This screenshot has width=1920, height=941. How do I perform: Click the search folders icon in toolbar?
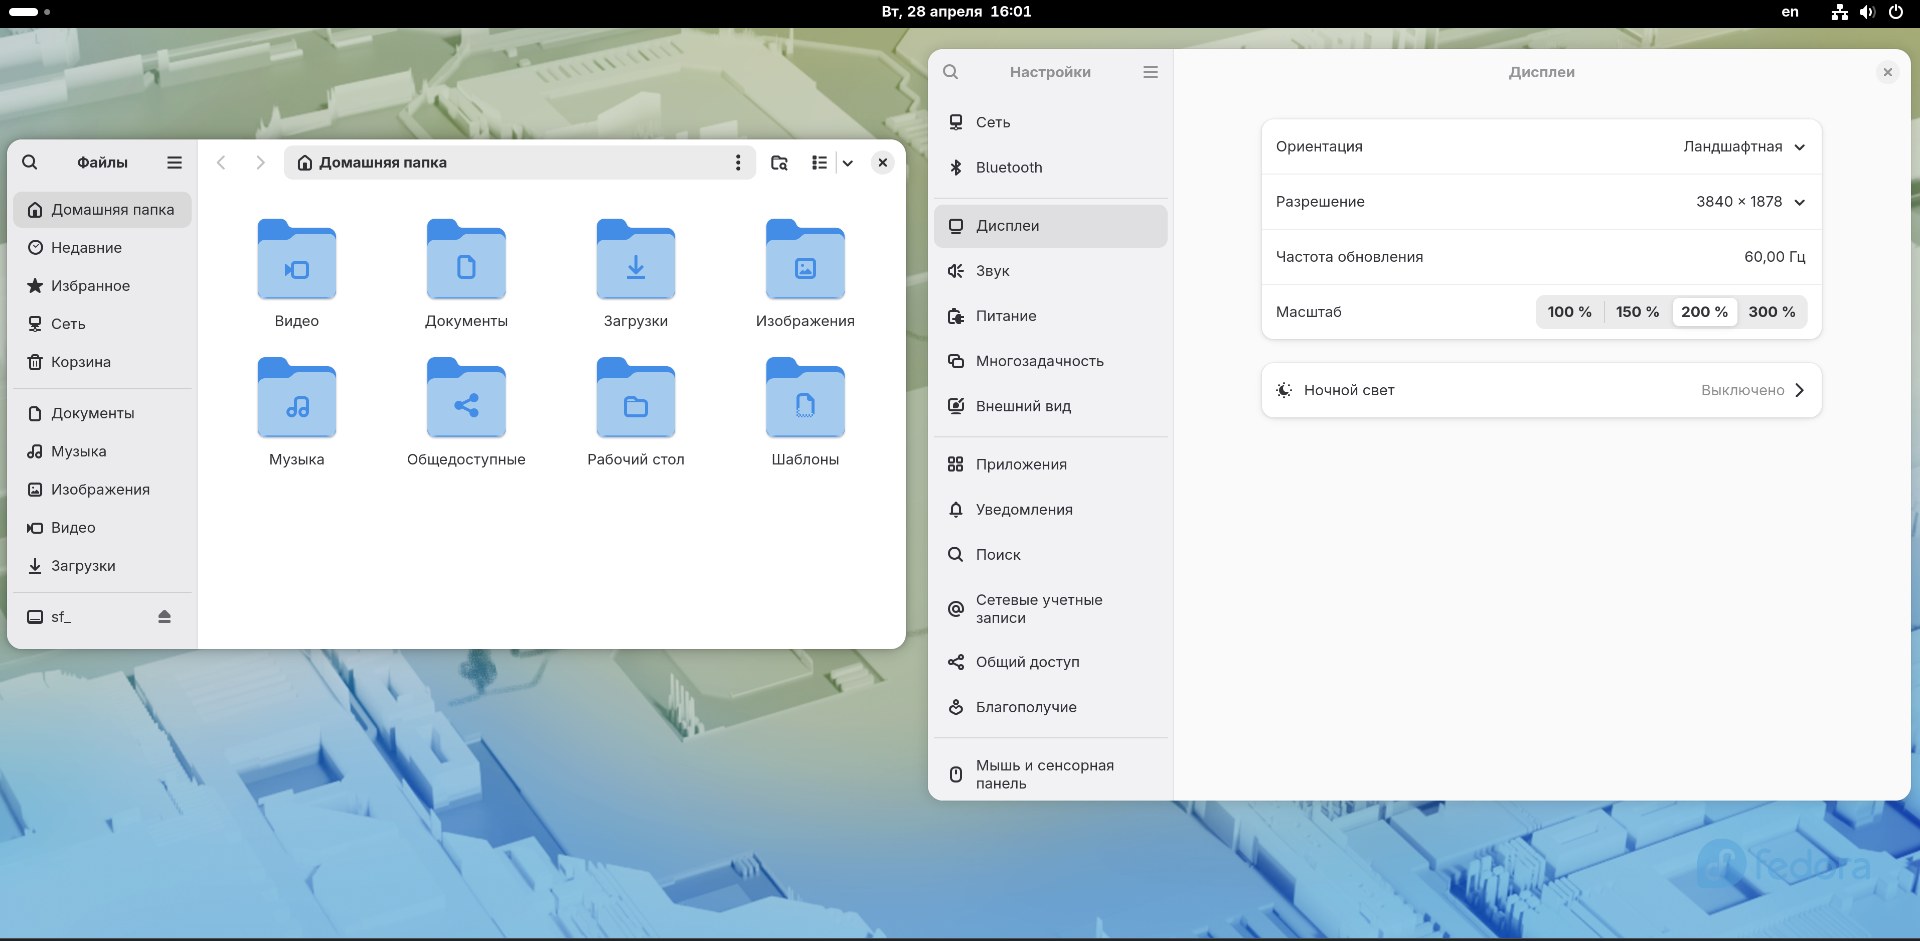(779, 162)
